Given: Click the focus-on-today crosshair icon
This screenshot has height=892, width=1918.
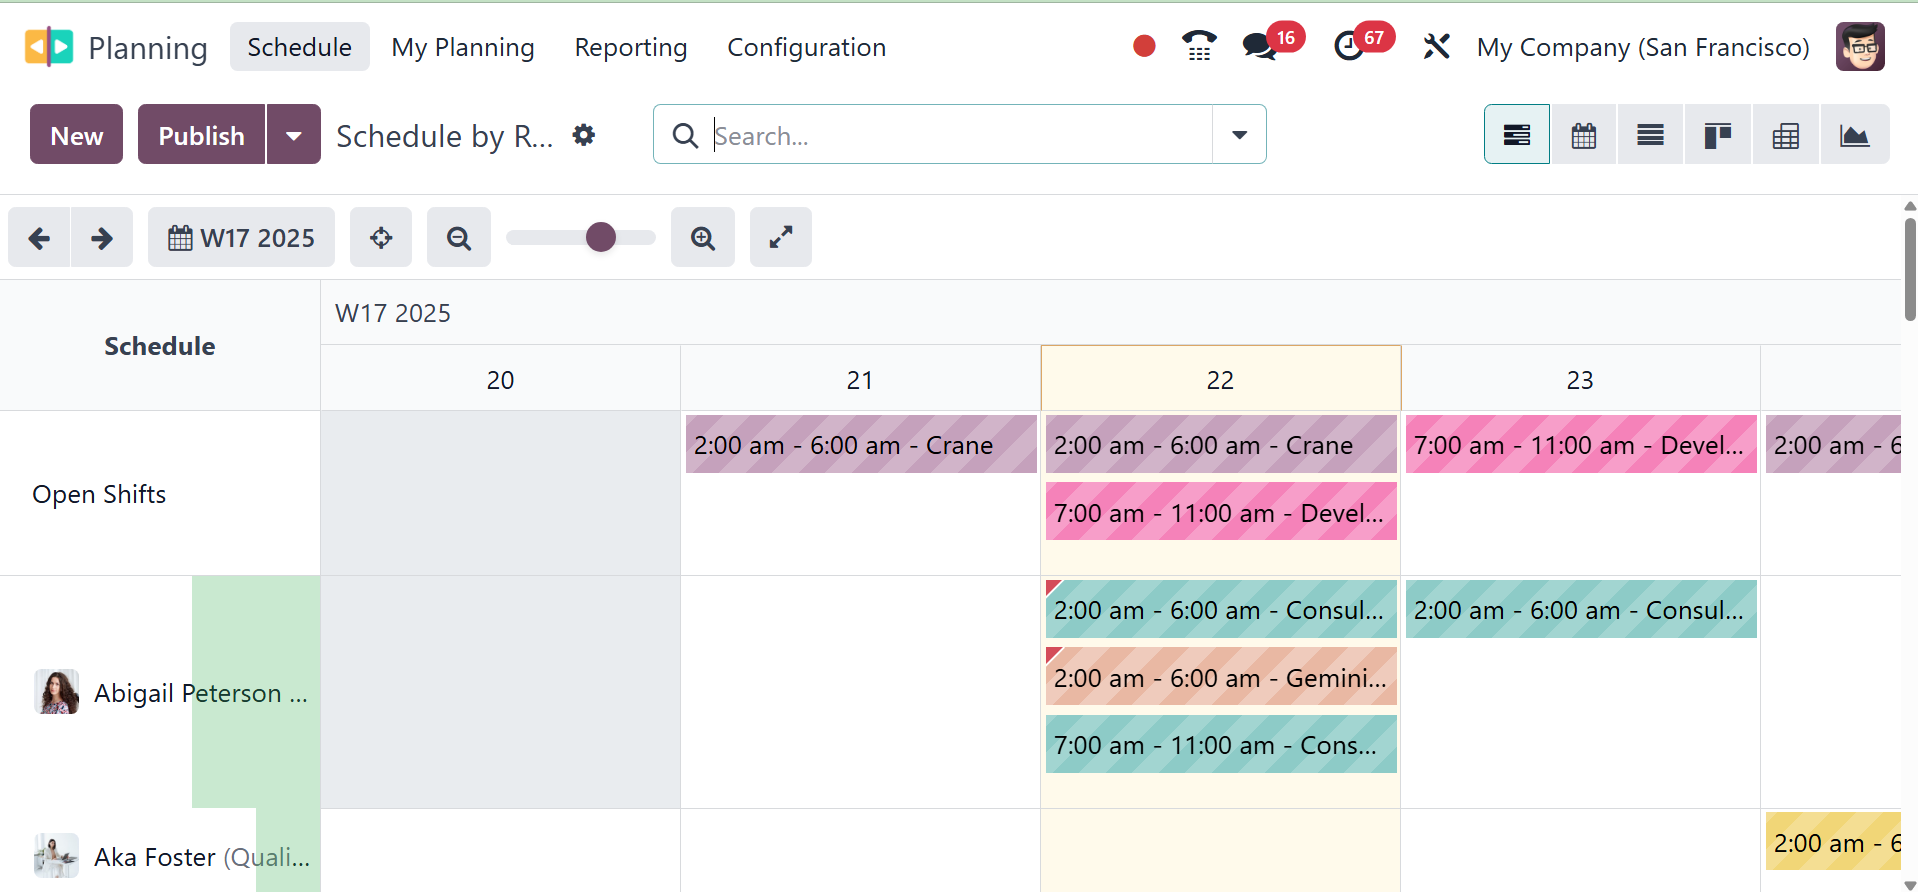Looking at the screenshot, I should point(381,238).
